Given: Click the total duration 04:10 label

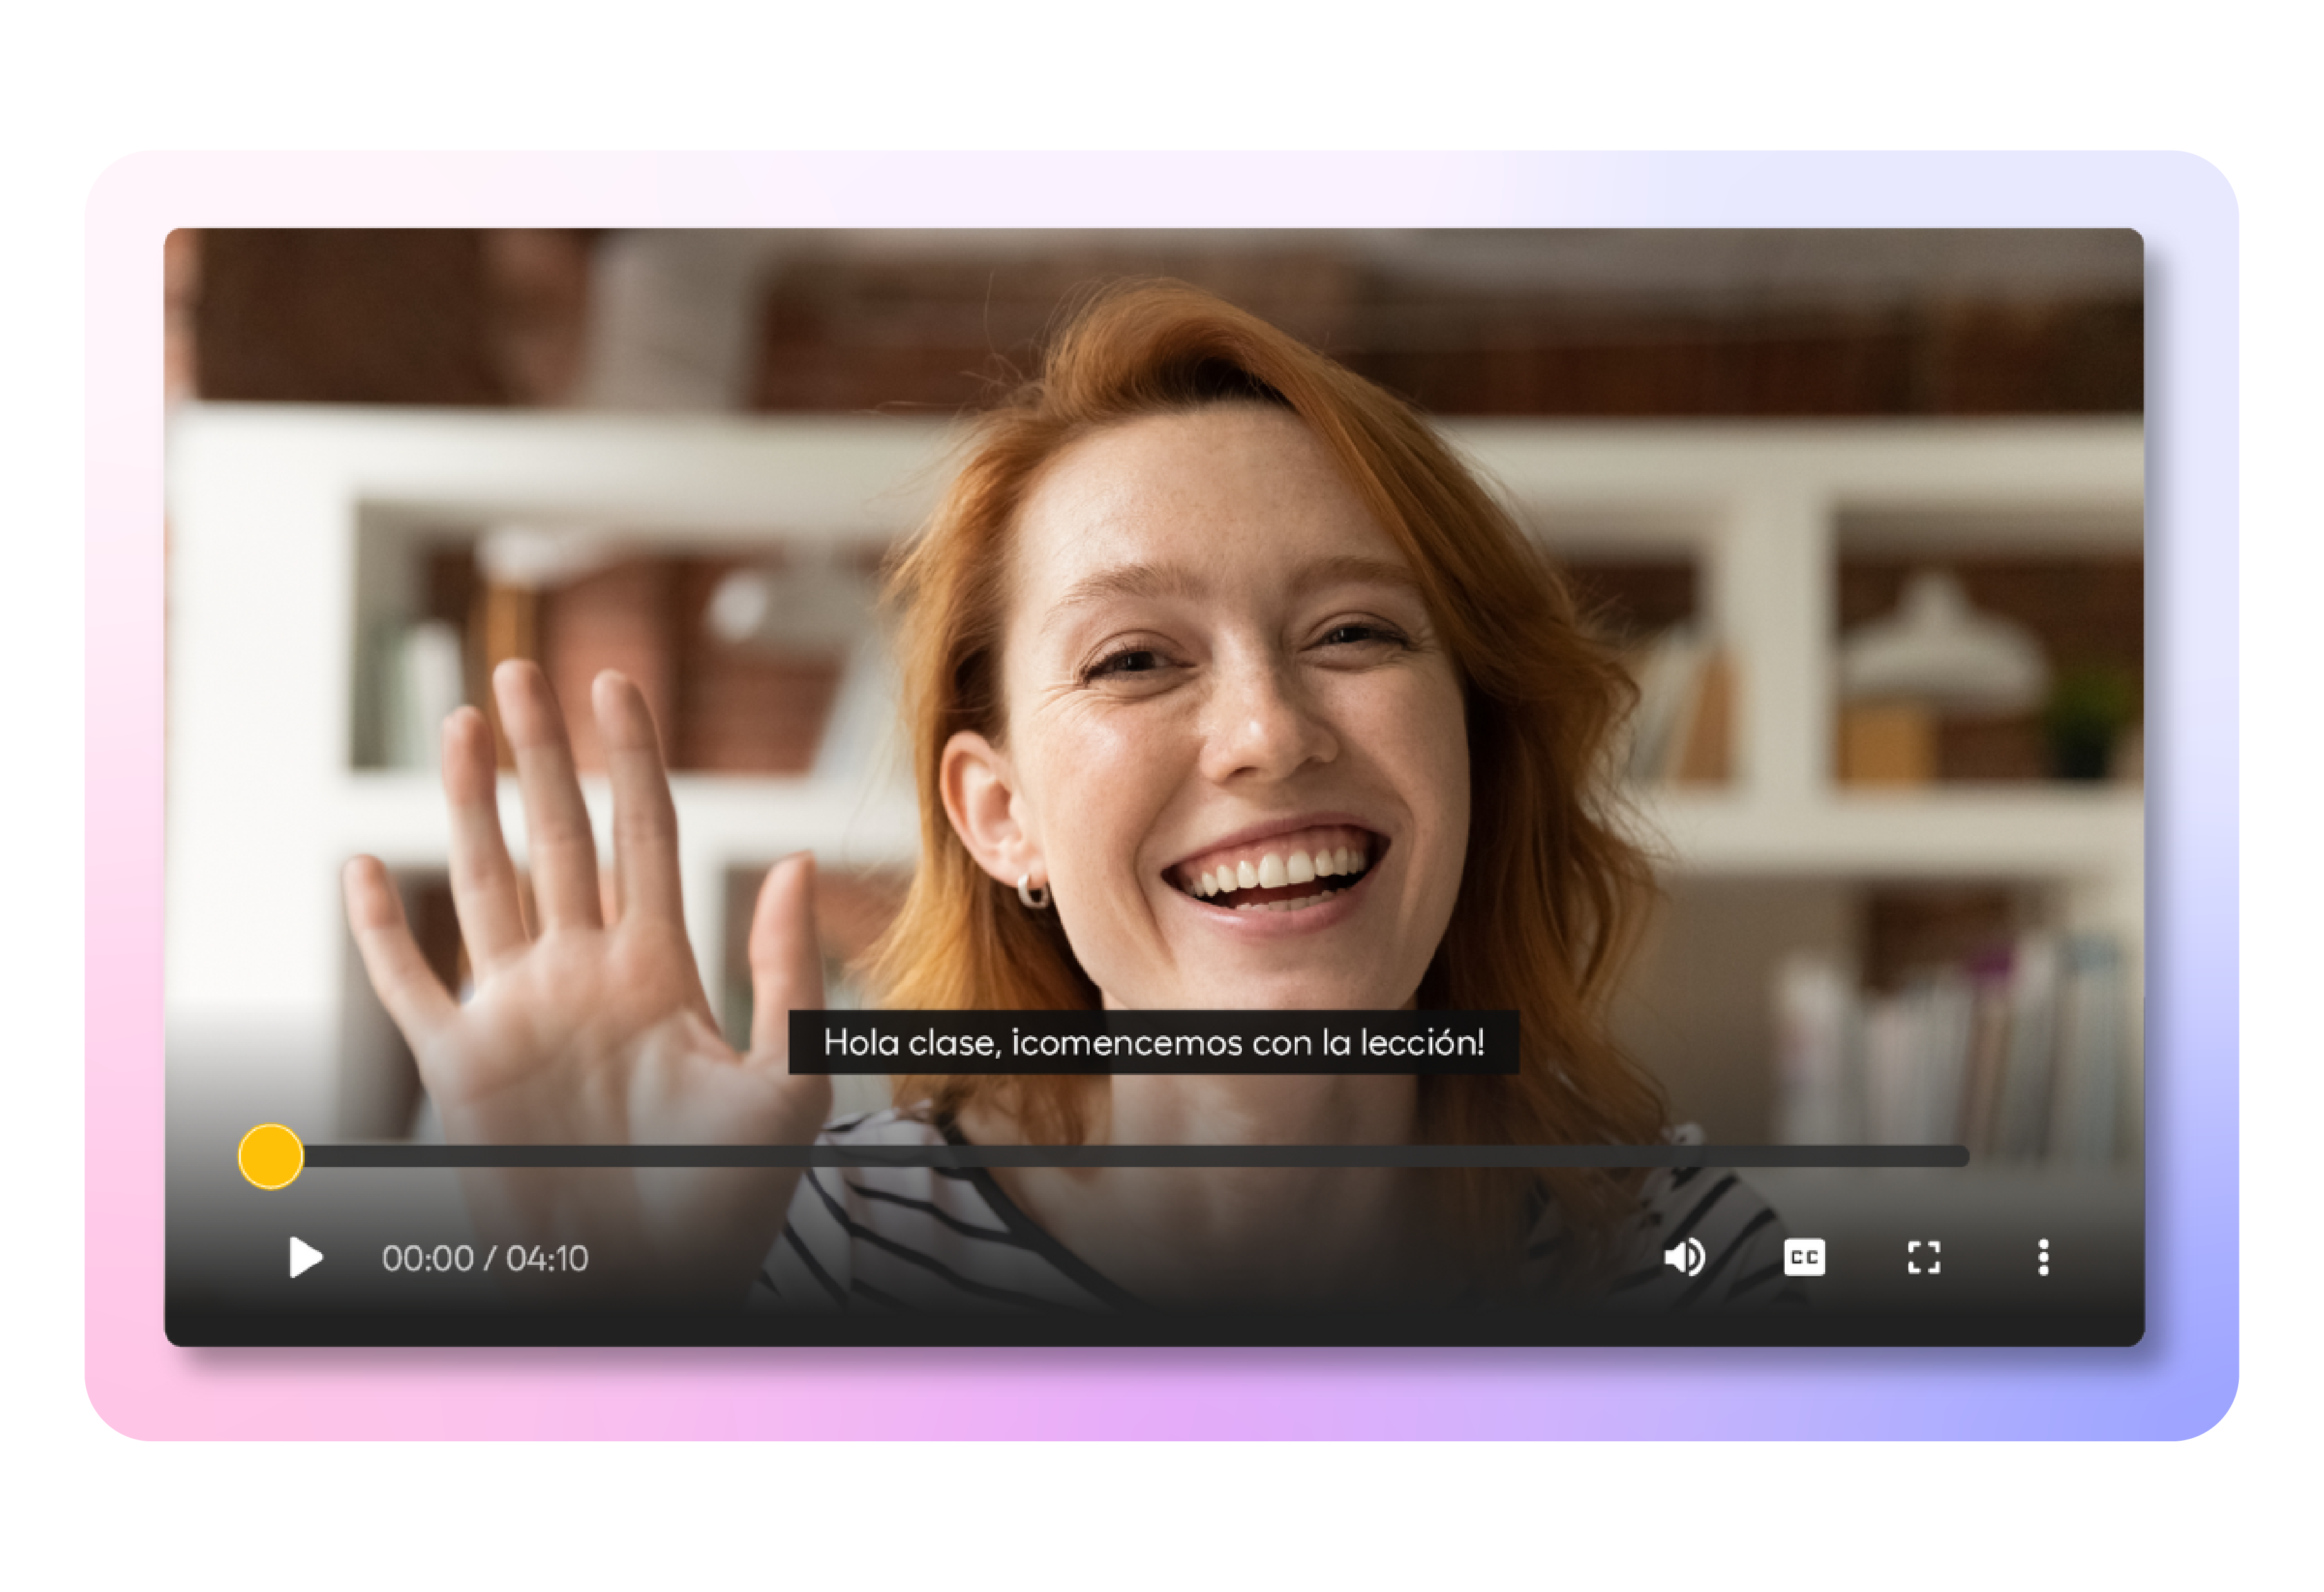Looking at the screenshot, I should click(x=547, y=1258).
